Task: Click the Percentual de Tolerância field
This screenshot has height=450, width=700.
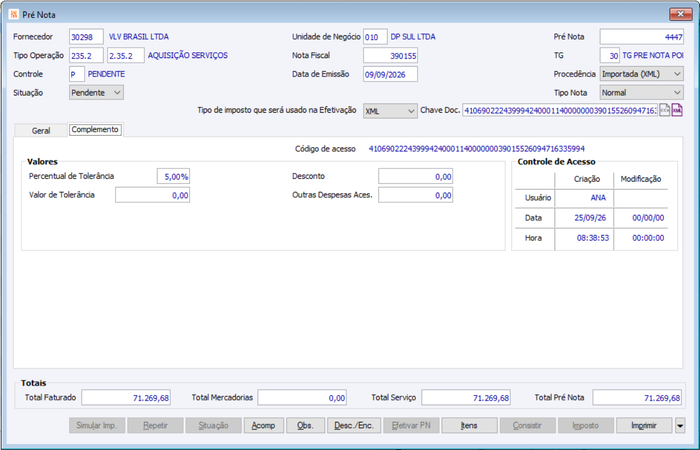Action: pyautogui.click(x=173, y=176)
